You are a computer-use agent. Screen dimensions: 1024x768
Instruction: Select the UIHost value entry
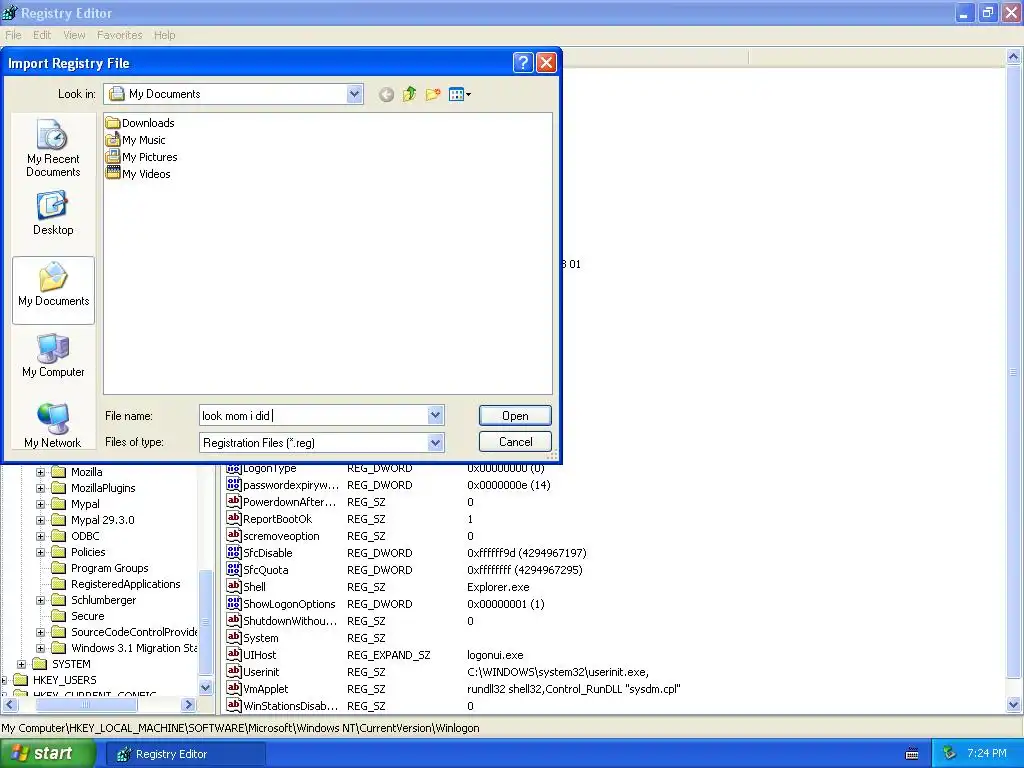point(251,654)
